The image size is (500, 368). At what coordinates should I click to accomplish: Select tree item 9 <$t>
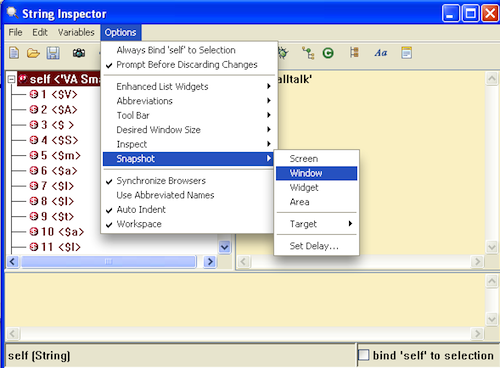coord(57,216)
